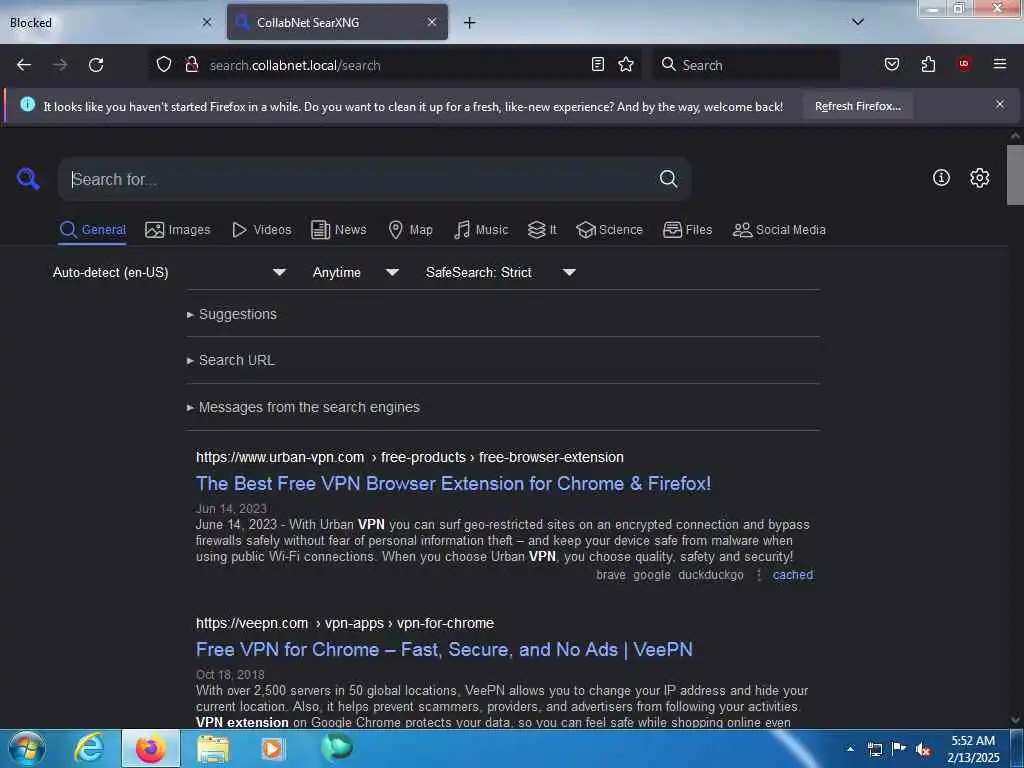Dismiss the Firefox refresh notification bar
This screenshot has height=768, width=1024.
coord(1000,104)
